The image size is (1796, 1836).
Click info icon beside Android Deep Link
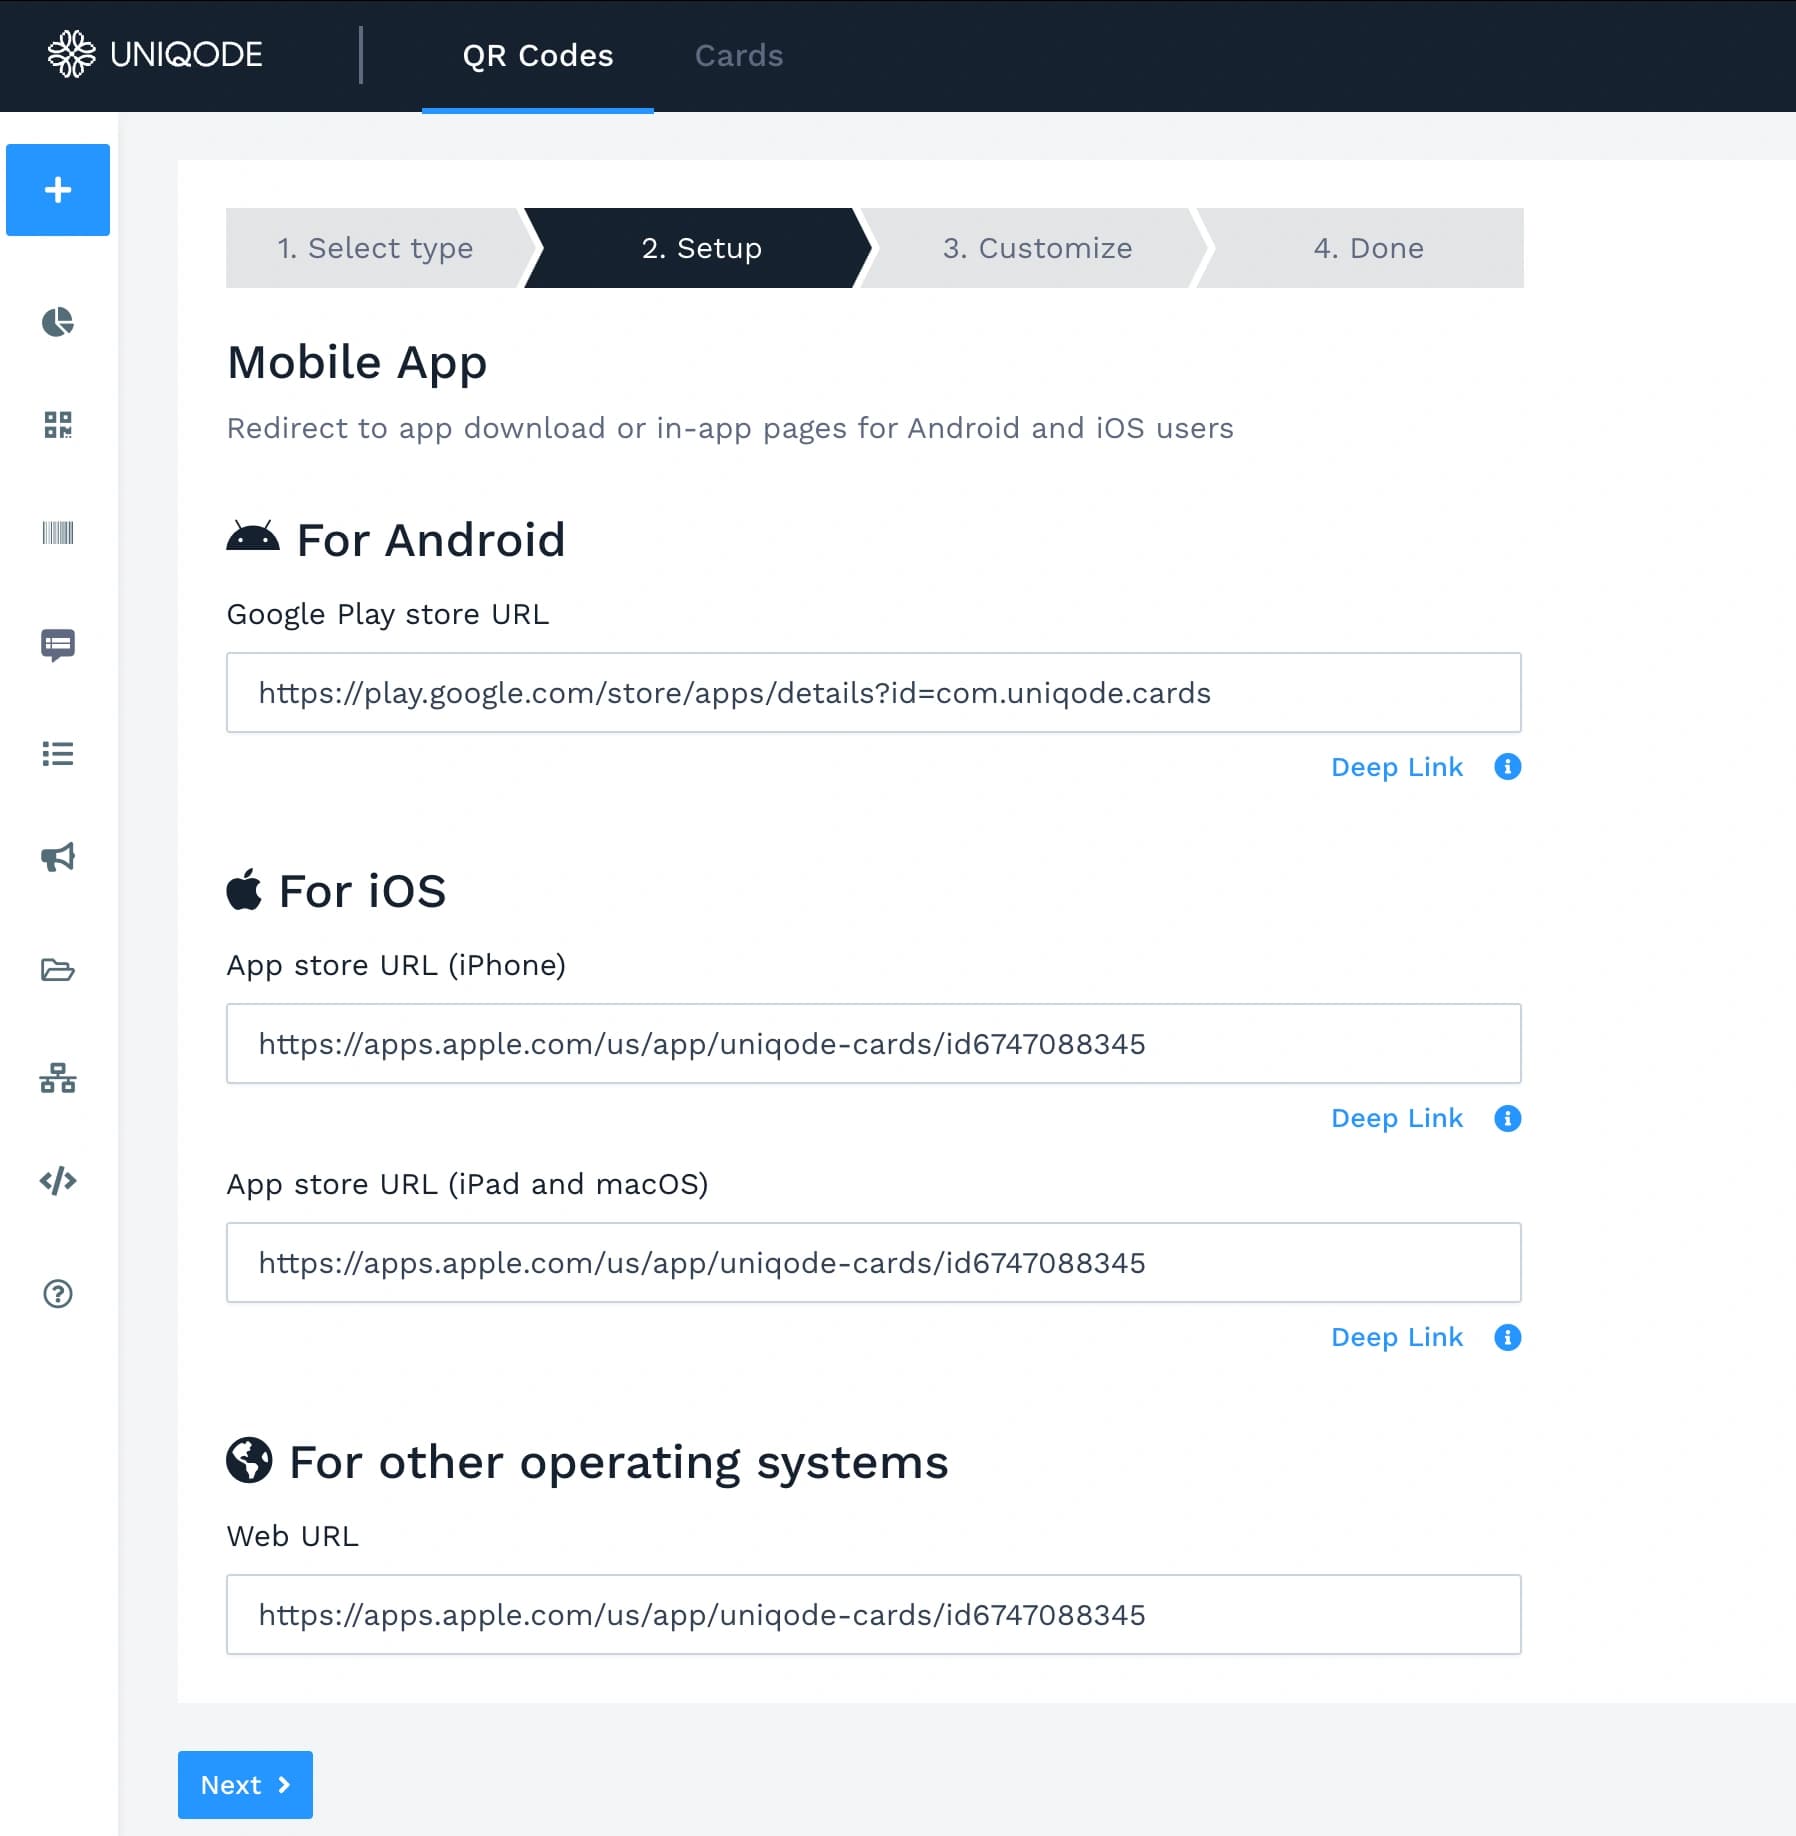point(1508,767)
